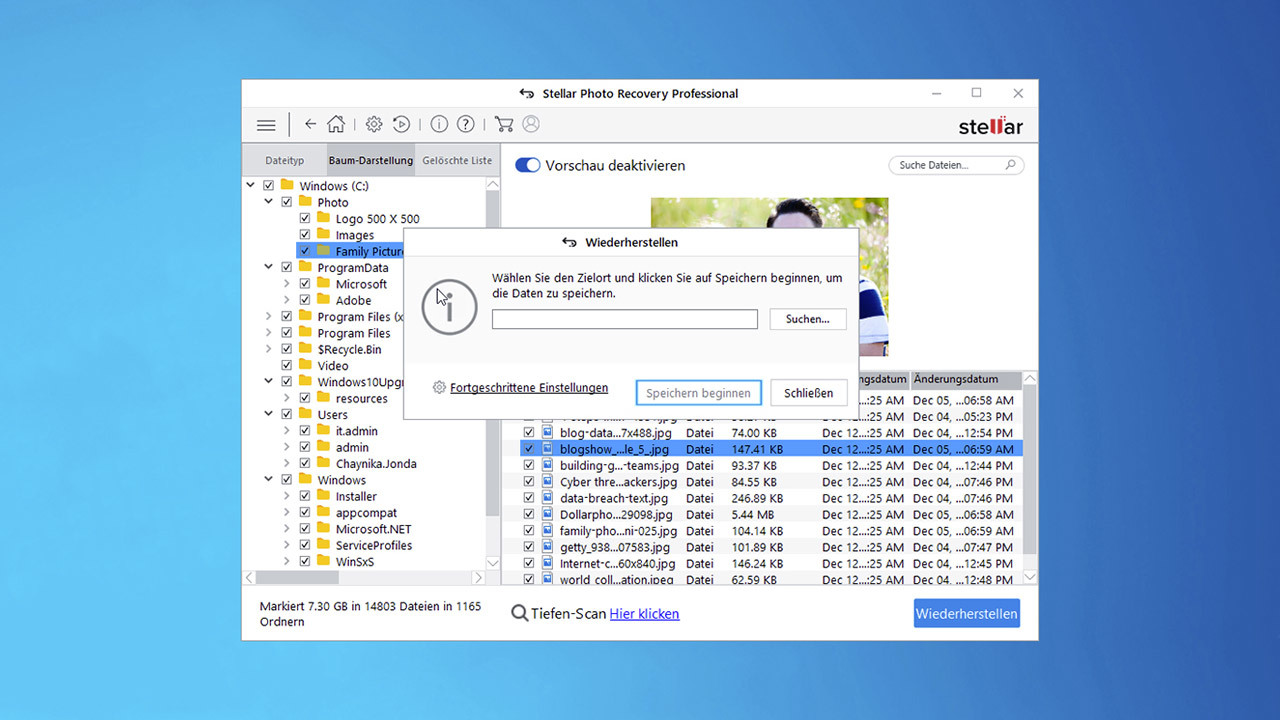
Task: Select the blogshow_...le_5_.jpg file row
Action: pyautogui.click(x=771, y=449)
